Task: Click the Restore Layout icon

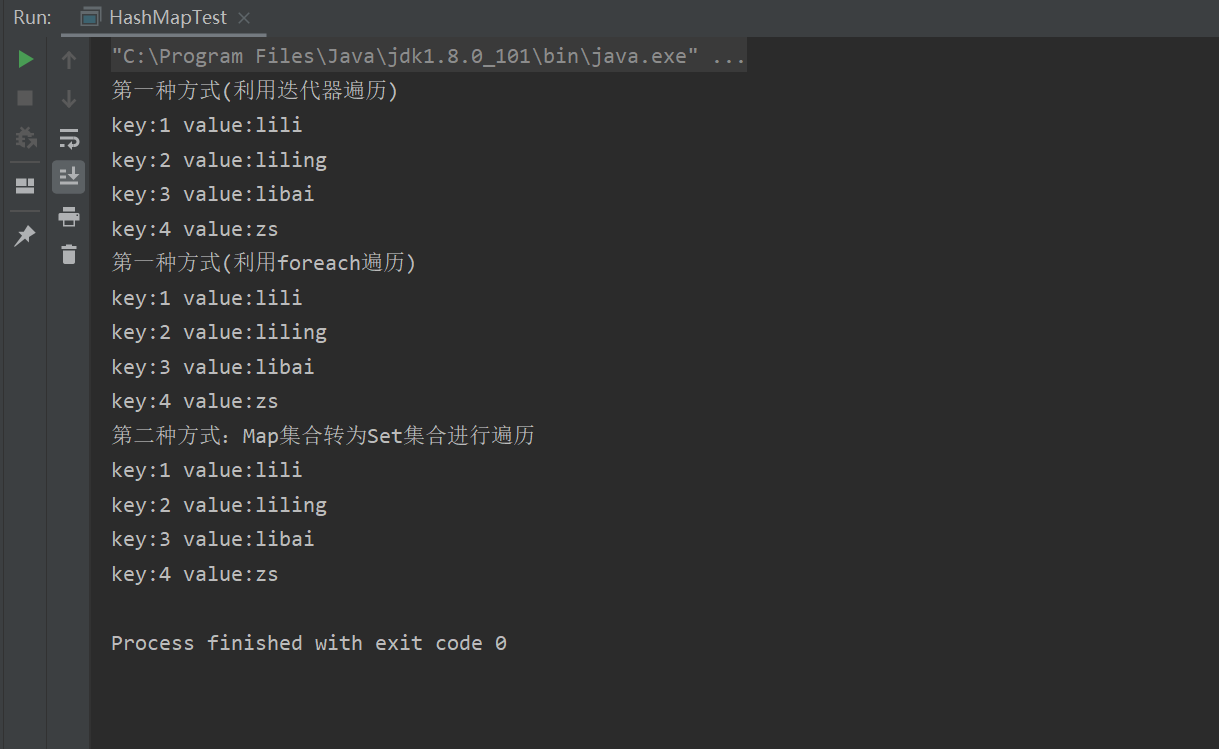Action: click(x=25, y=186)
